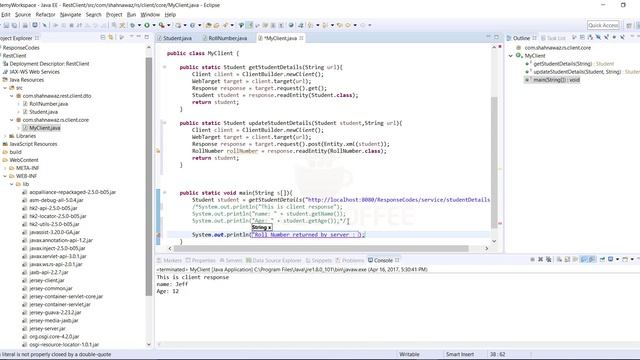Click the Run Last Tool icon
Screen dimensions: 640x360
[162, 25]
